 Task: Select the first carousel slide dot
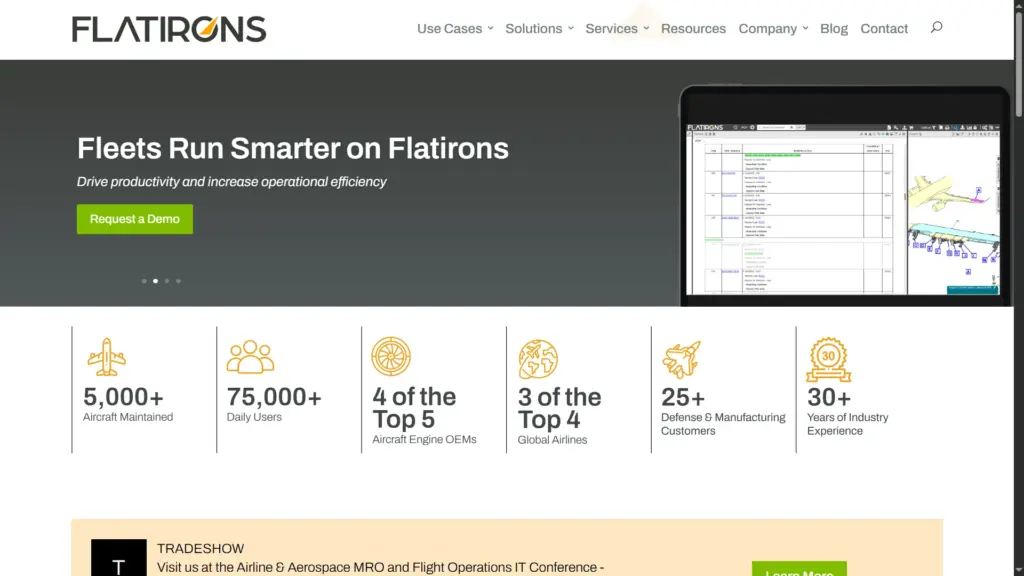tap(144, 281)
